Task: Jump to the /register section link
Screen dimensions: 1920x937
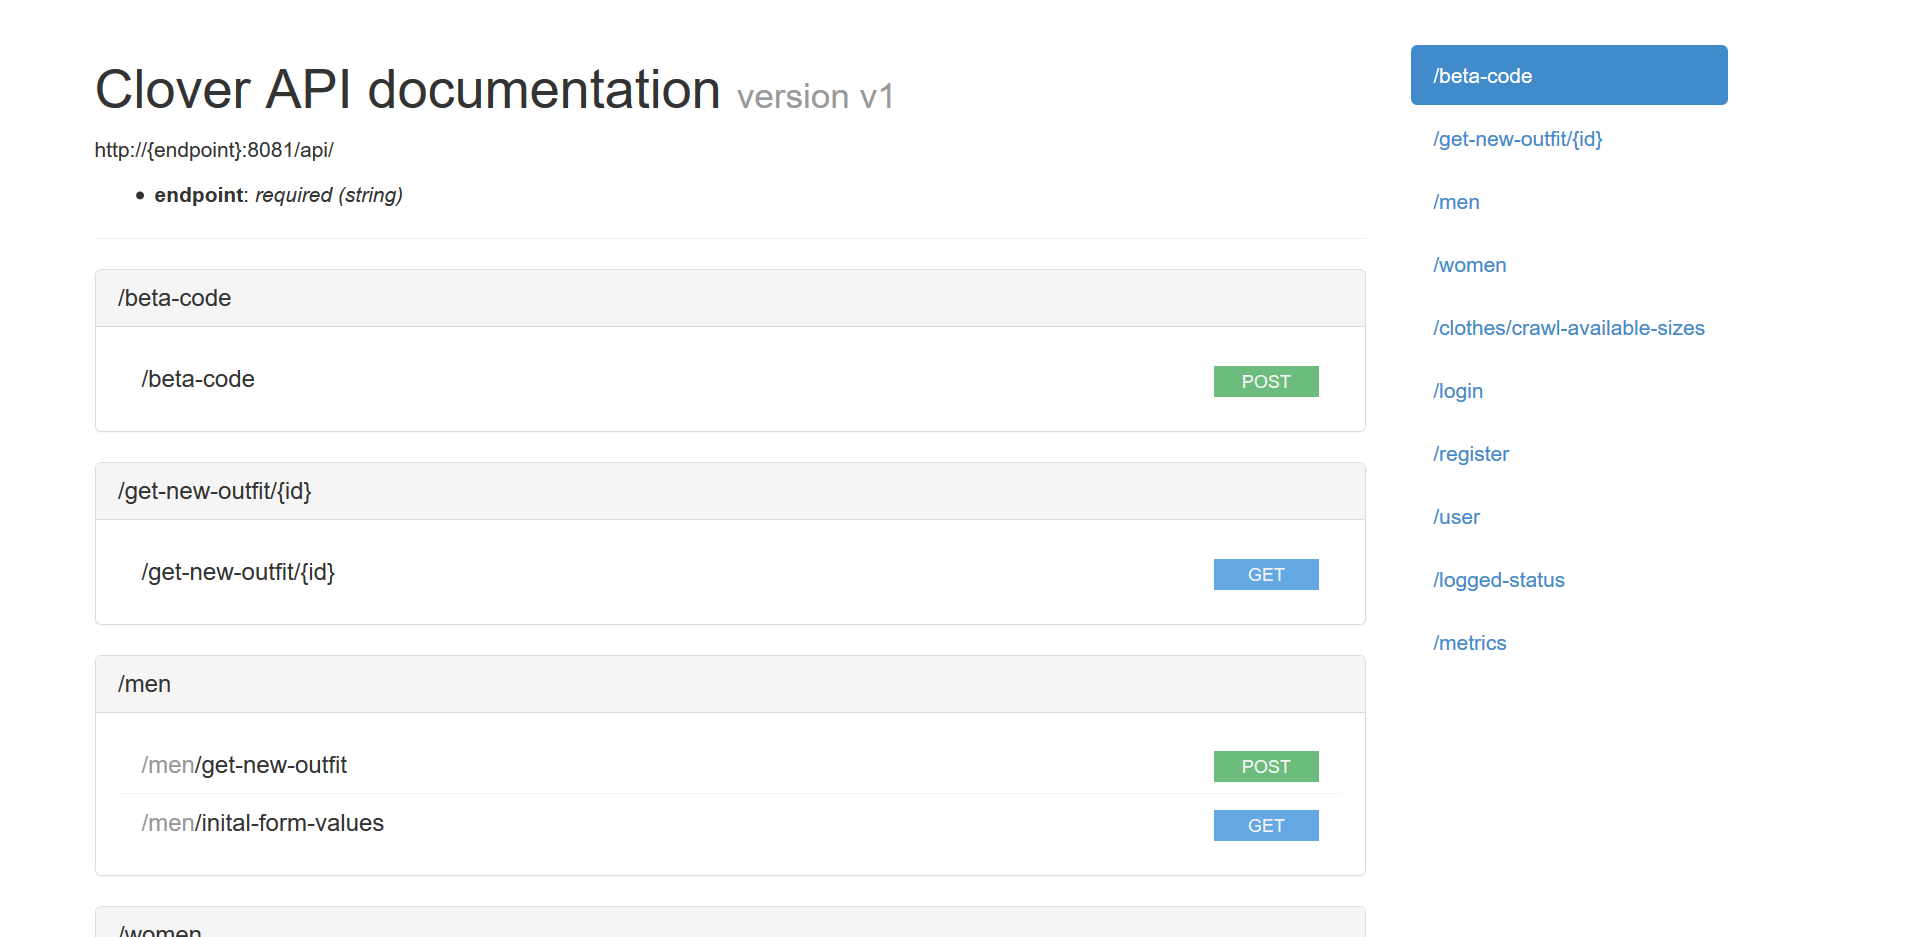Action: click(1471, 454)
